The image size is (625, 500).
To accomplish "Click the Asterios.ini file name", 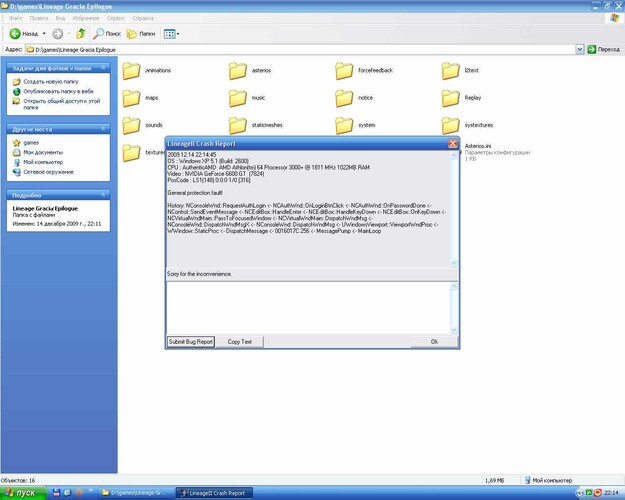I will (x=478, y=146).
